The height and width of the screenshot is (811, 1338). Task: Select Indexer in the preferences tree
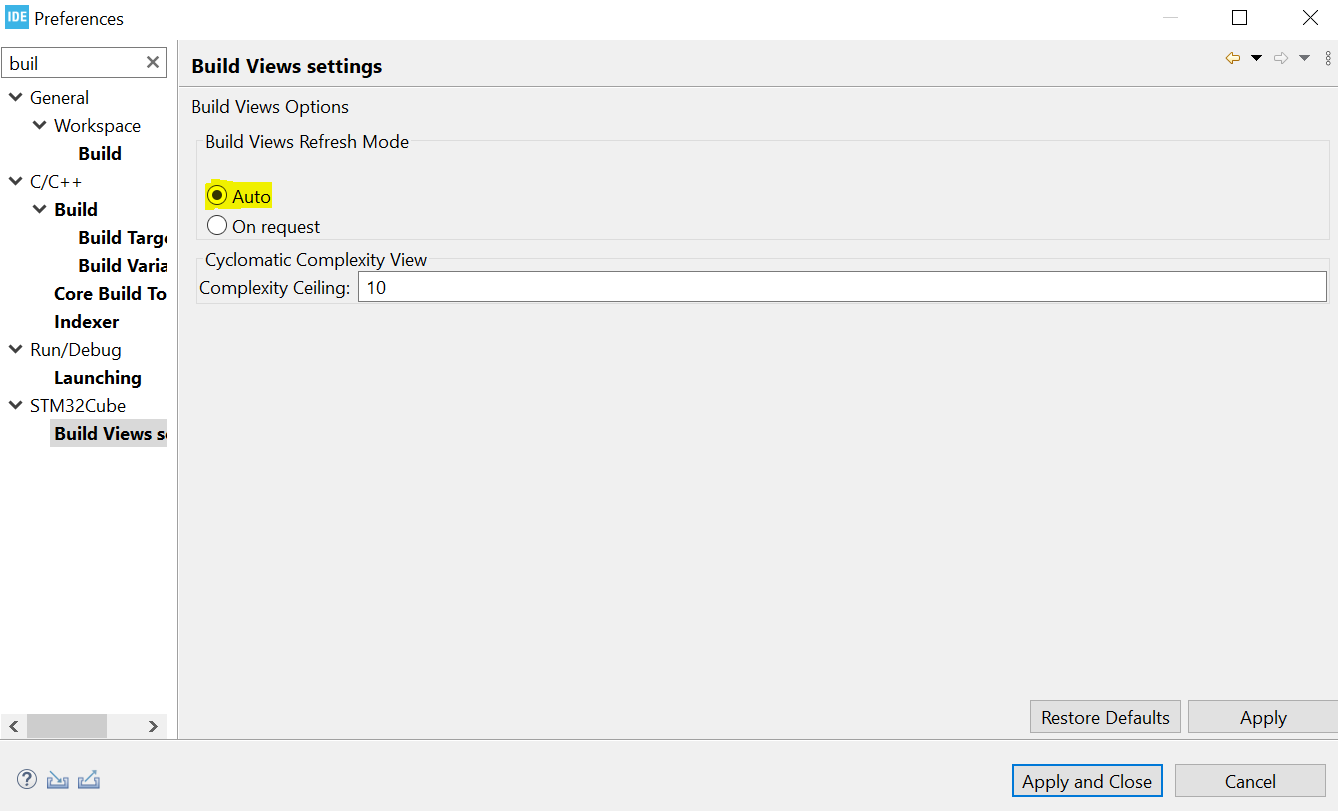click(x=87, y=321)
